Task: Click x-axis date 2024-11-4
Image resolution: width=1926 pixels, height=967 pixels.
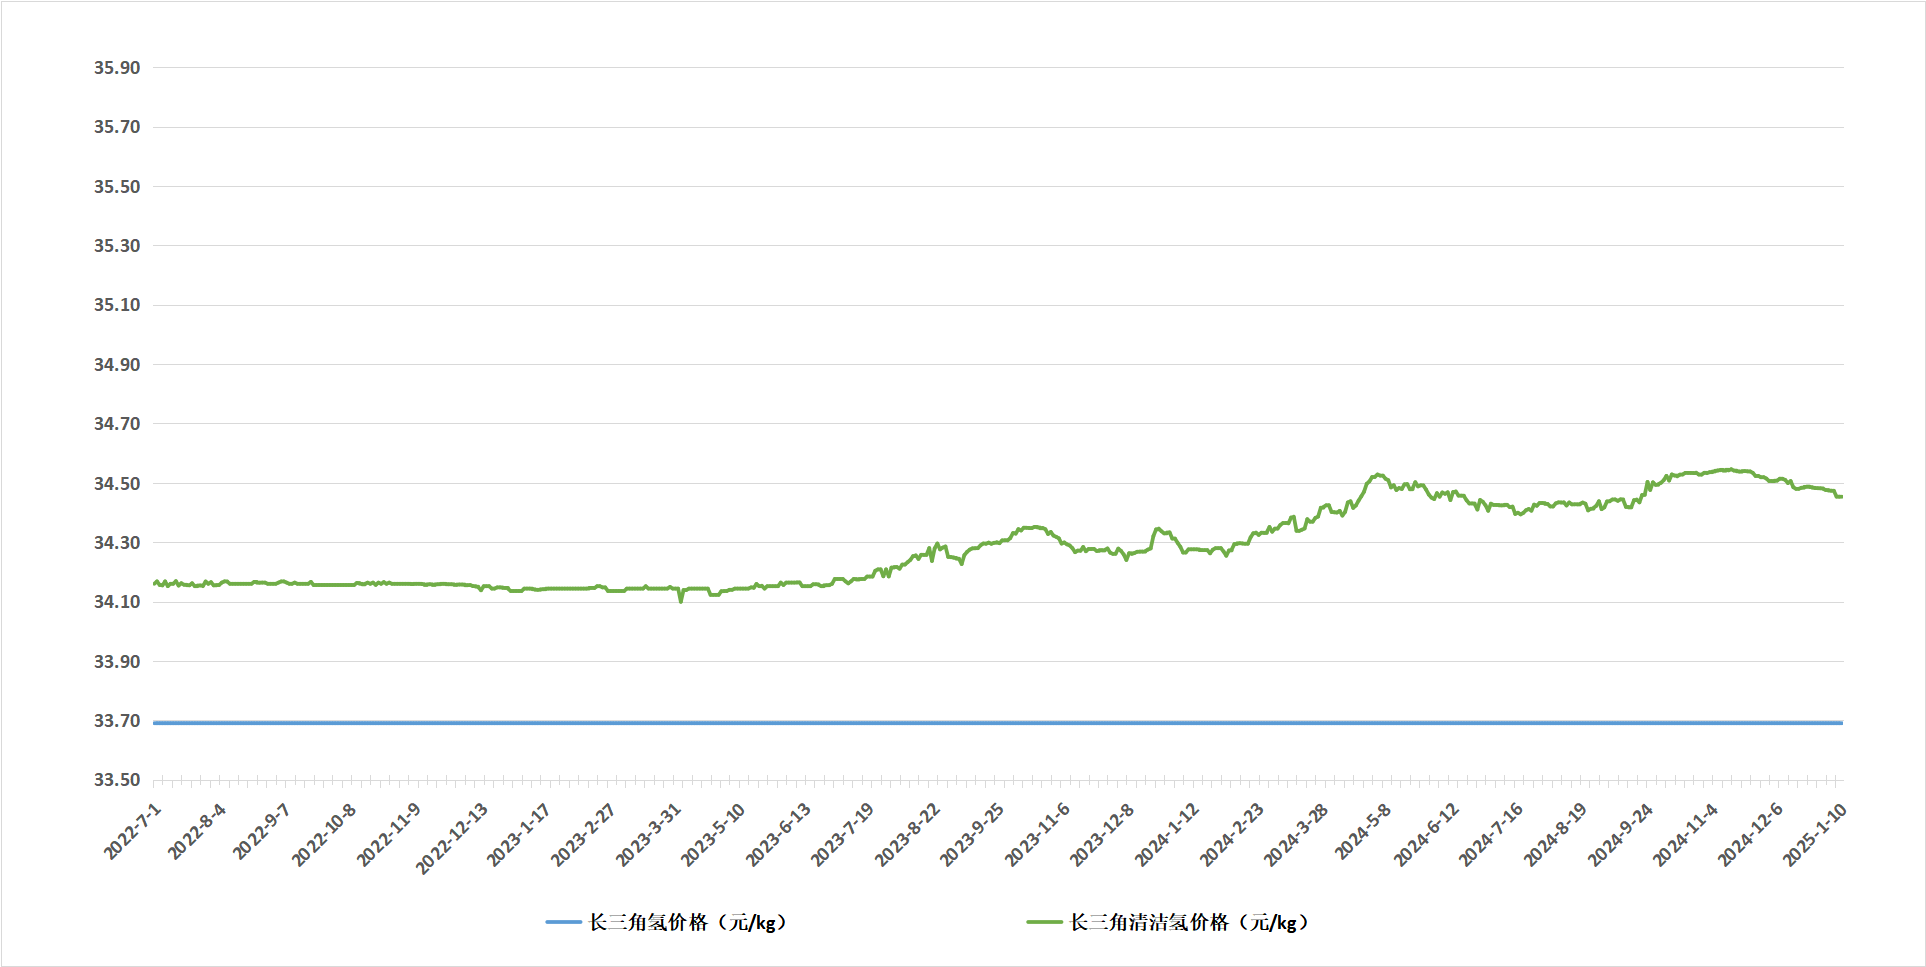Action: (x=1685, y=835)
